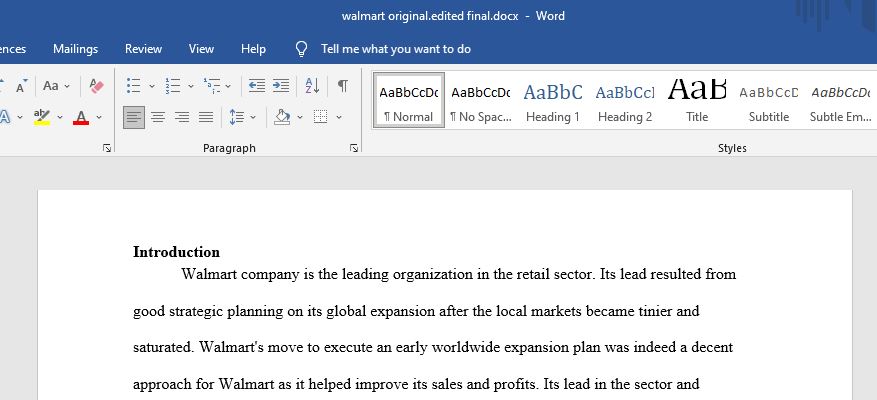Click the Line and Paragraph Spacing icon
877x400 pixels.
pyautogui.click(x=237, y=117)
